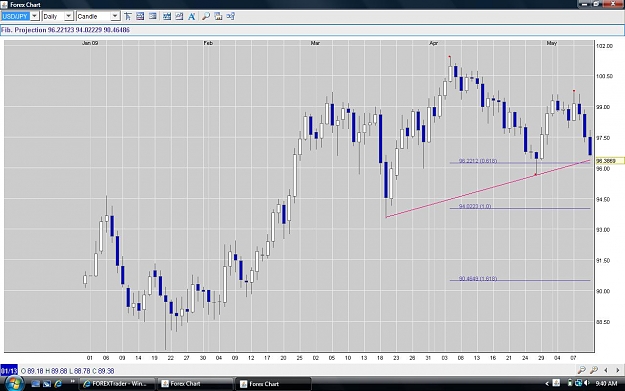Switch to the active Forex Chart taskbar button
The height and width of the screenshot is (391, 625).
[273, 384]
